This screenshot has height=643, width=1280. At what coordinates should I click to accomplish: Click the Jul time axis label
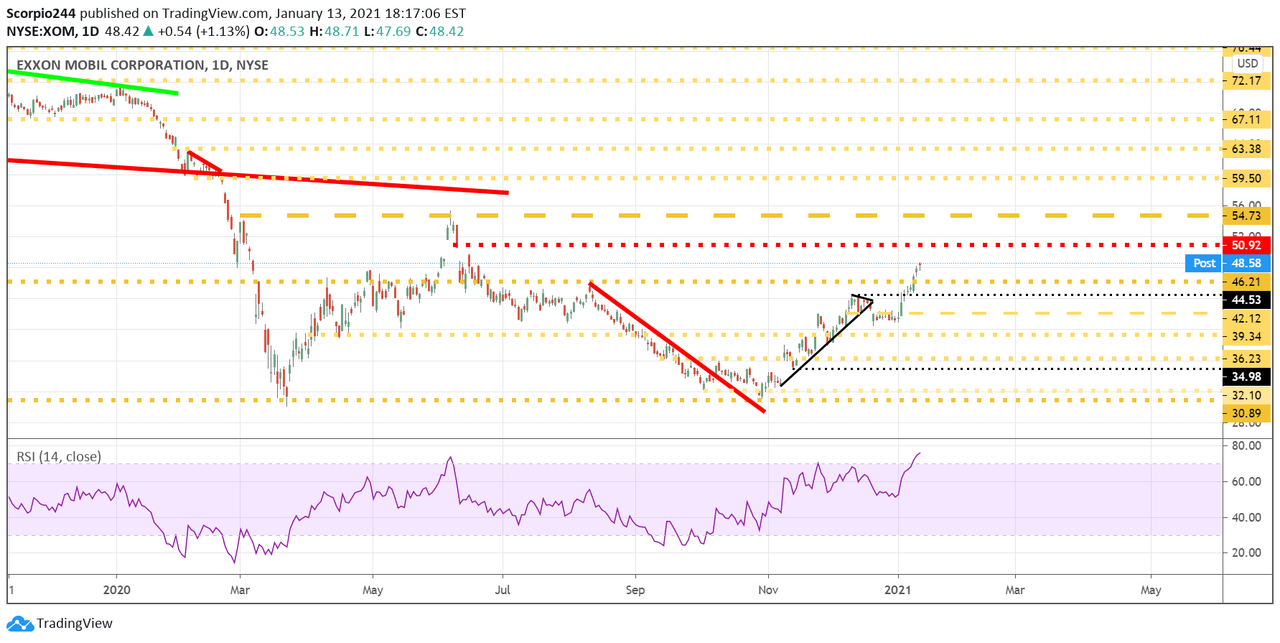(x=503, y=590)
